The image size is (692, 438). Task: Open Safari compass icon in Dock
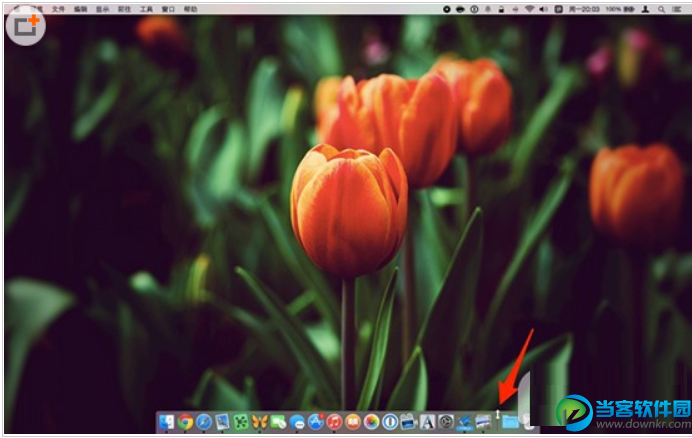tap(204, 422)
